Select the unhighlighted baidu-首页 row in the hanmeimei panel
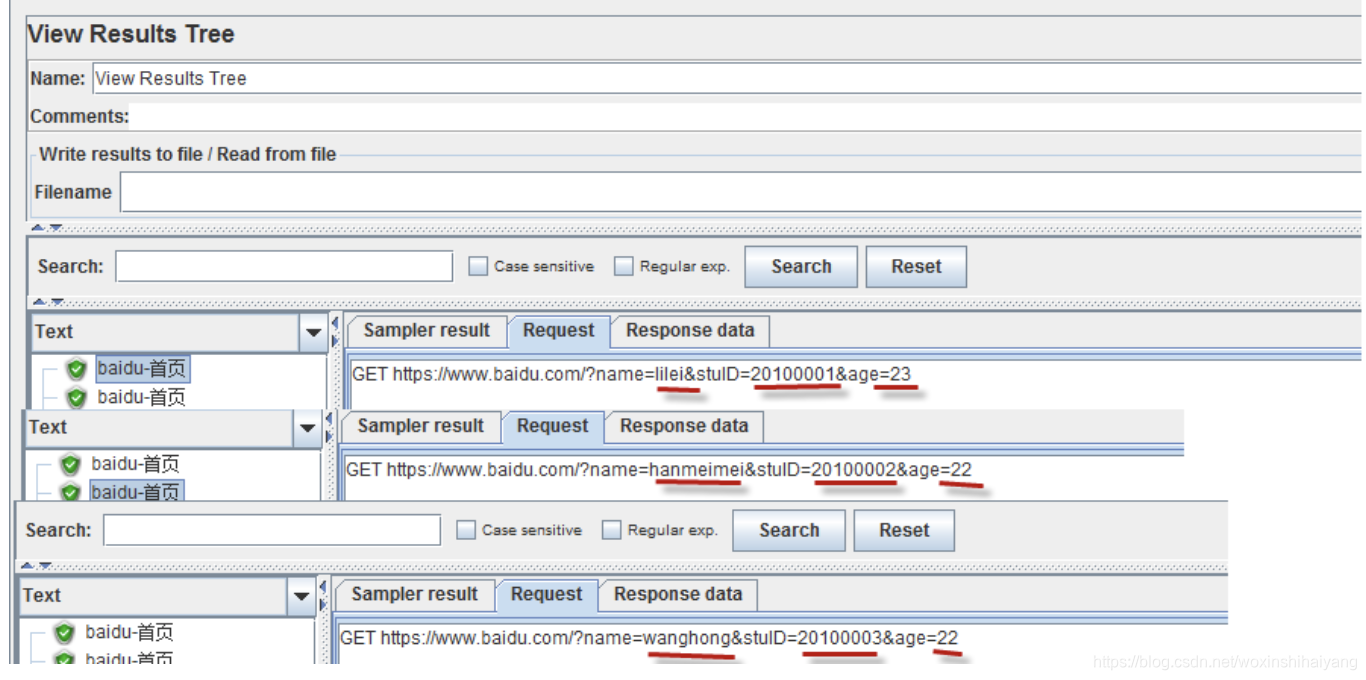The height and width of the screenshot is (680, 1366). [x=135, y=464]
